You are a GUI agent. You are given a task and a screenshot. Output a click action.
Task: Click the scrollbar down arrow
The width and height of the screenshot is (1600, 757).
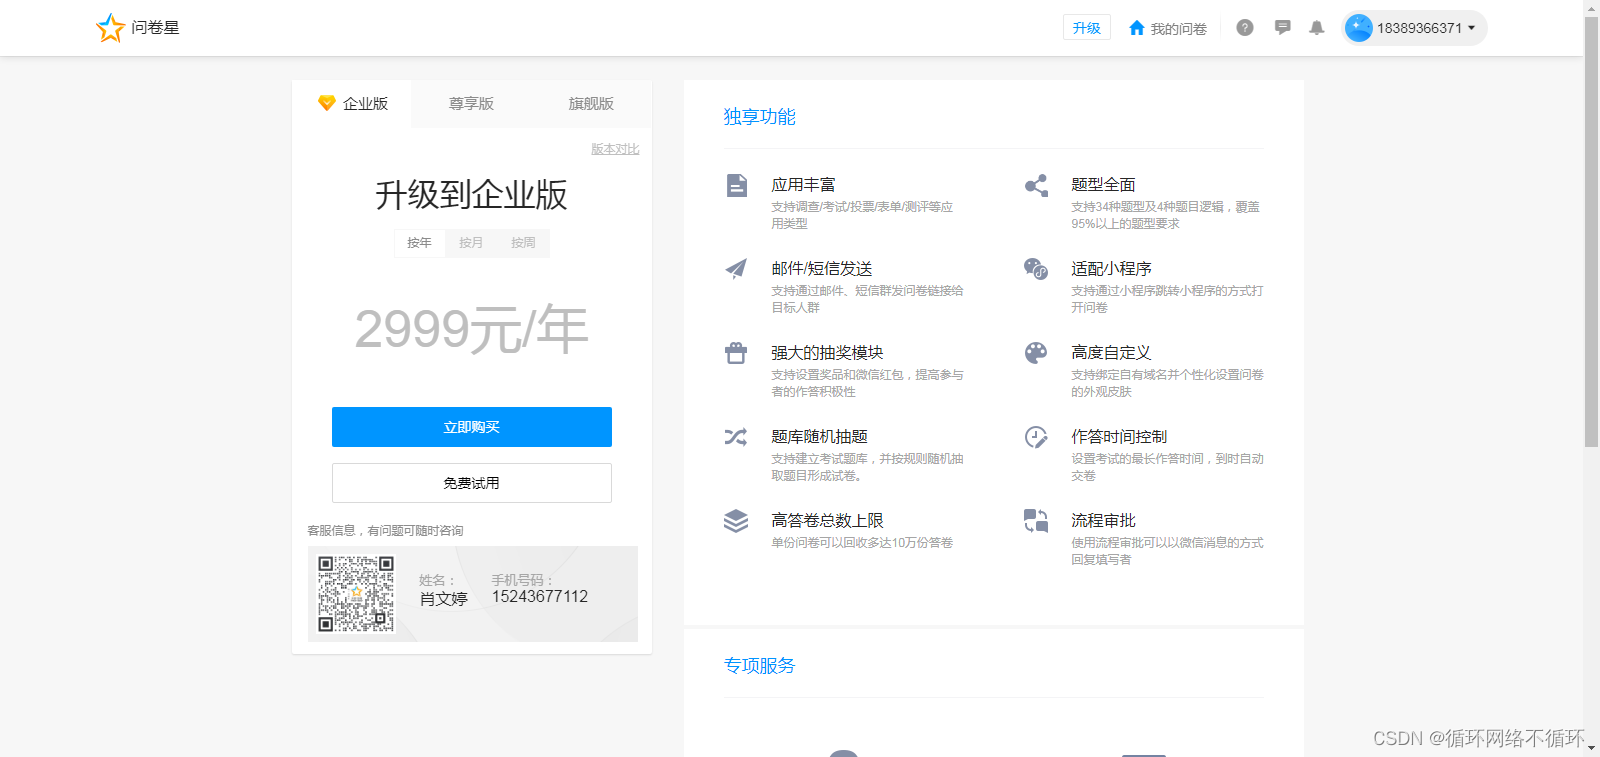coord(1591,749)
